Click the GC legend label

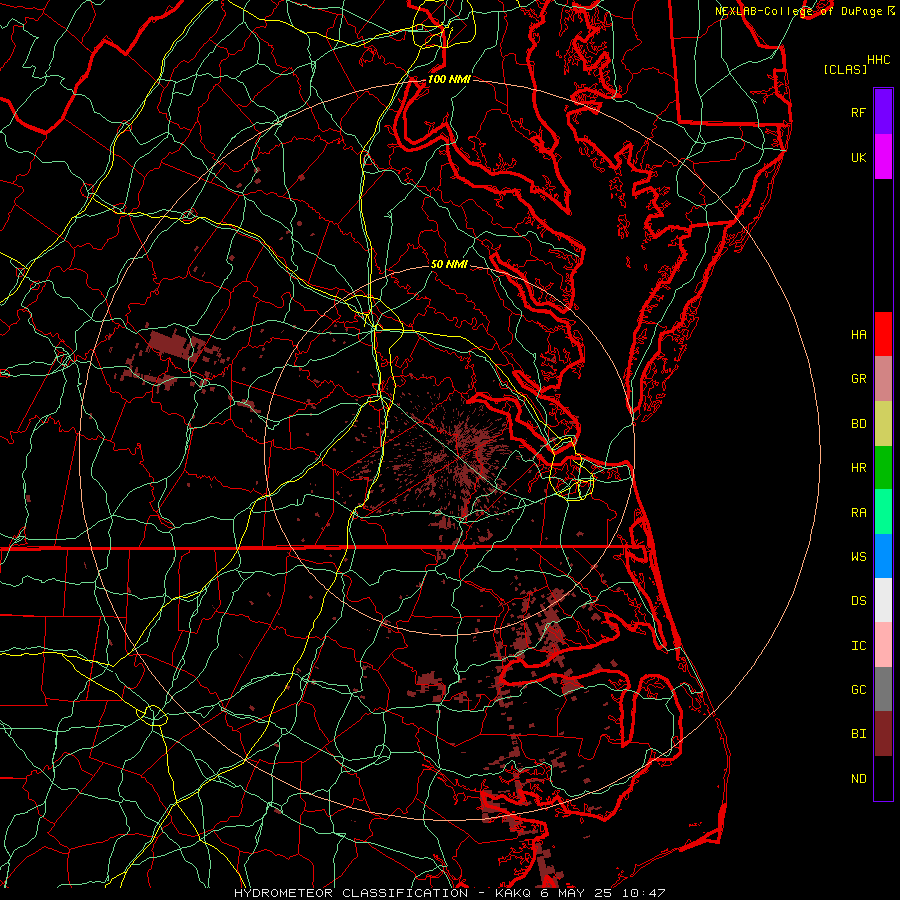tap(858, 690)
